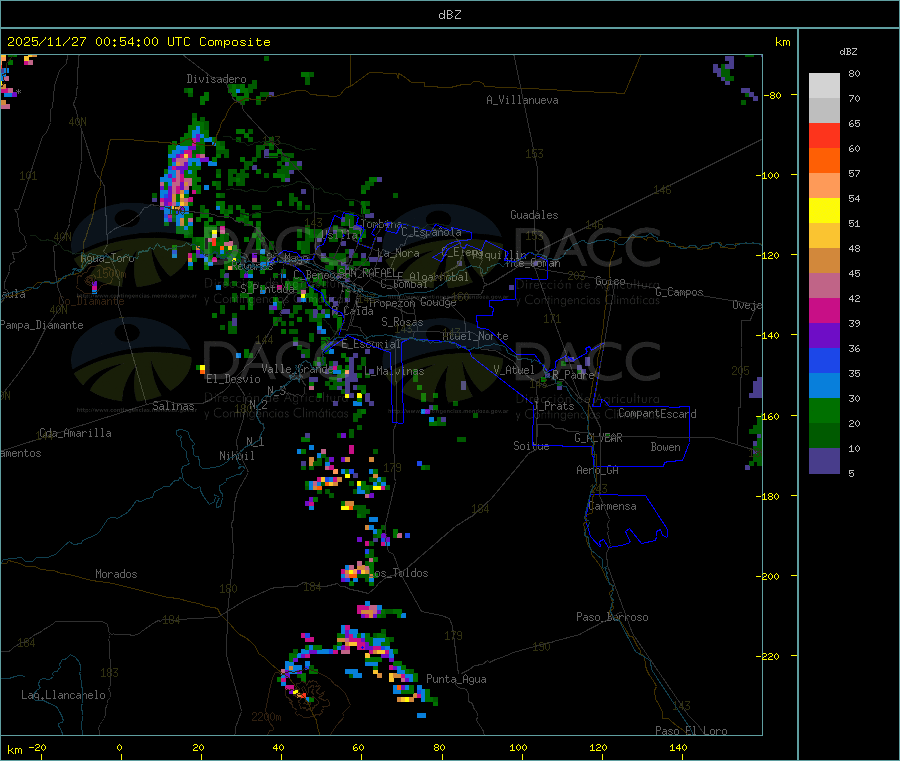Click the dark green 10-20 dBZ swatch
900x761 pixels.
click(x=824, y=435)
